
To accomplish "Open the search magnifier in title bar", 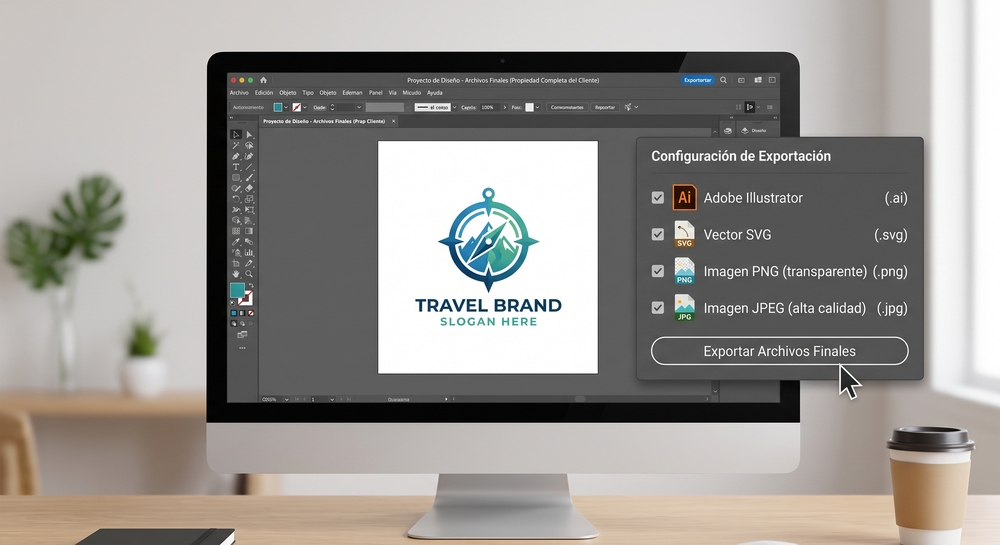I will (723, 80).
